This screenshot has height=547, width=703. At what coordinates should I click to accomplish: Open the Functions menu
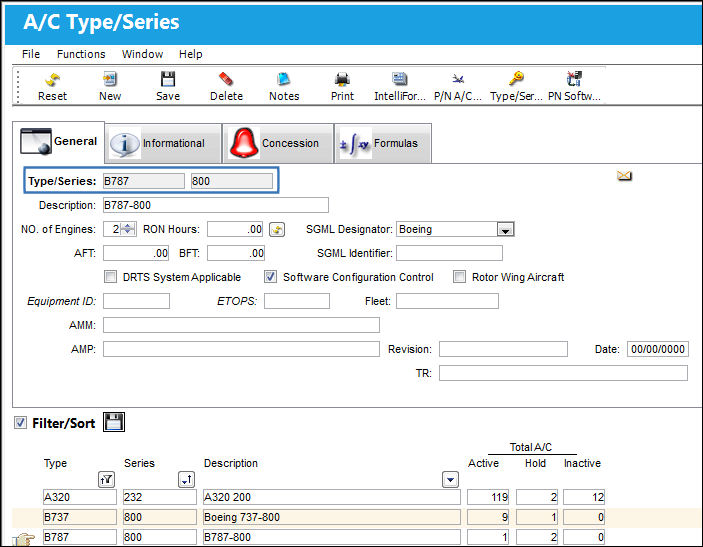(81, 54)
